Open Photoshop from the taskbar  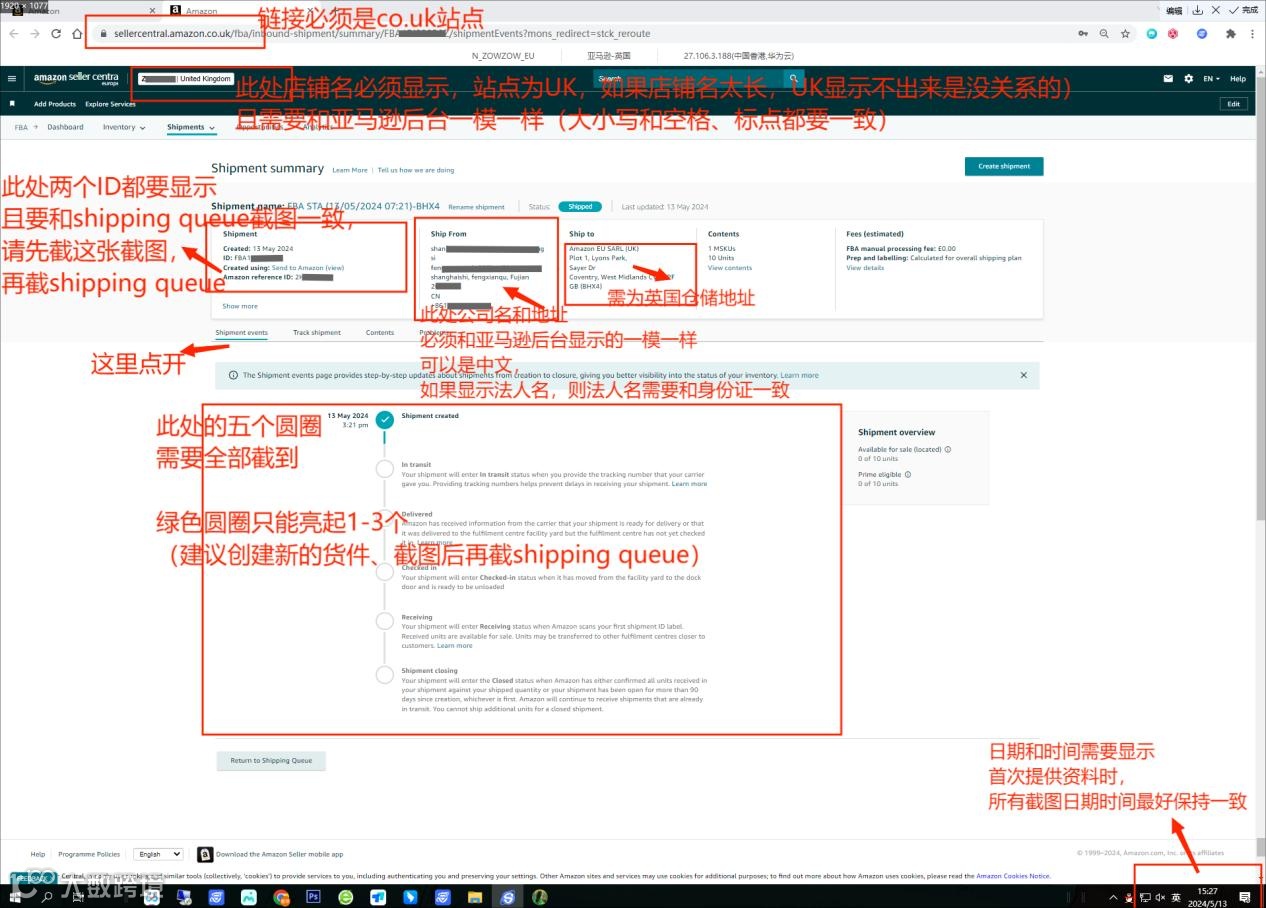pos(313,897)
